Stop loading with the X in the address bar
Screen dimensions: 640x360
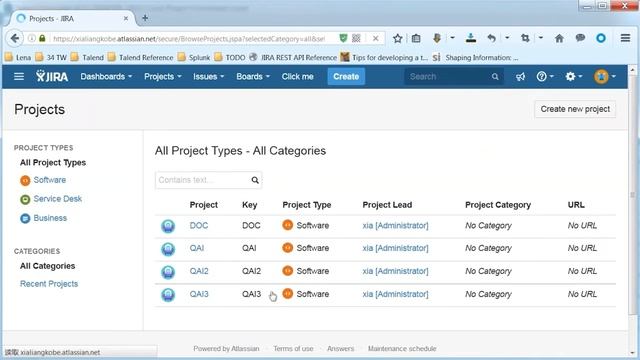(x=376, y=38)
